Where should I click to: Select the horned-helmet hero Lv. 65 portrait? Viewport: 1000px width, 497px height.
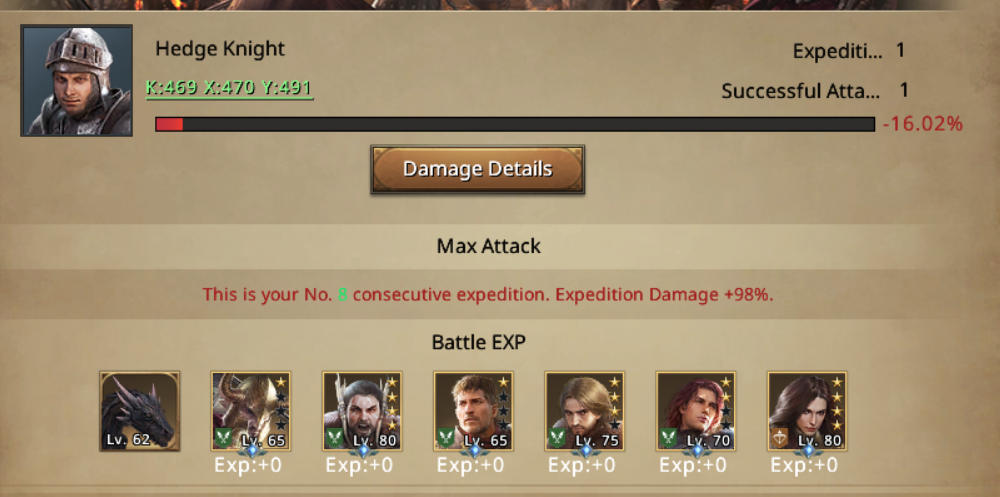(x=251, y=412)
